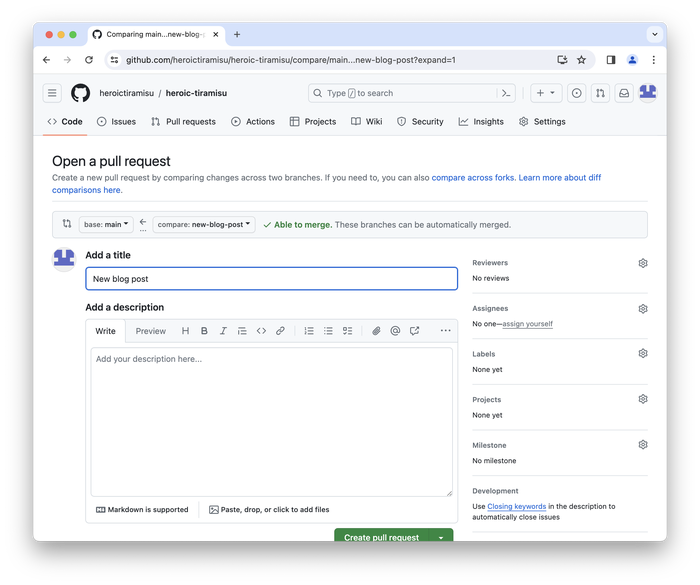This screenshot has height=585, width=700.
Task: Open the user avatar menu in header
Action: pyautogui.click(x=648, y=92)
